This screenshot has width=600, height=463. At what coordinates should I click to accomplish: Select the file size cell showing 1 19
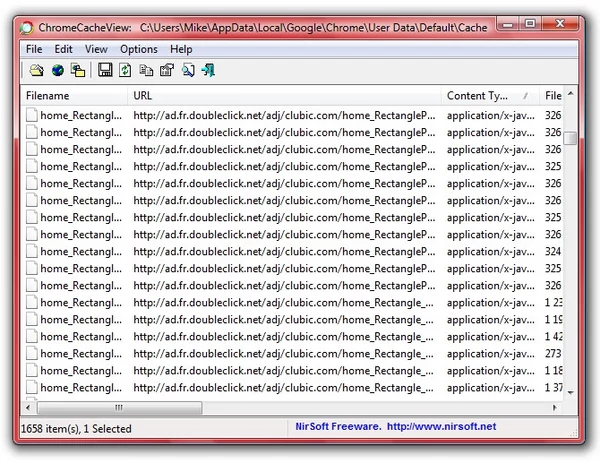pyautogui.click(x=553, y=320)
